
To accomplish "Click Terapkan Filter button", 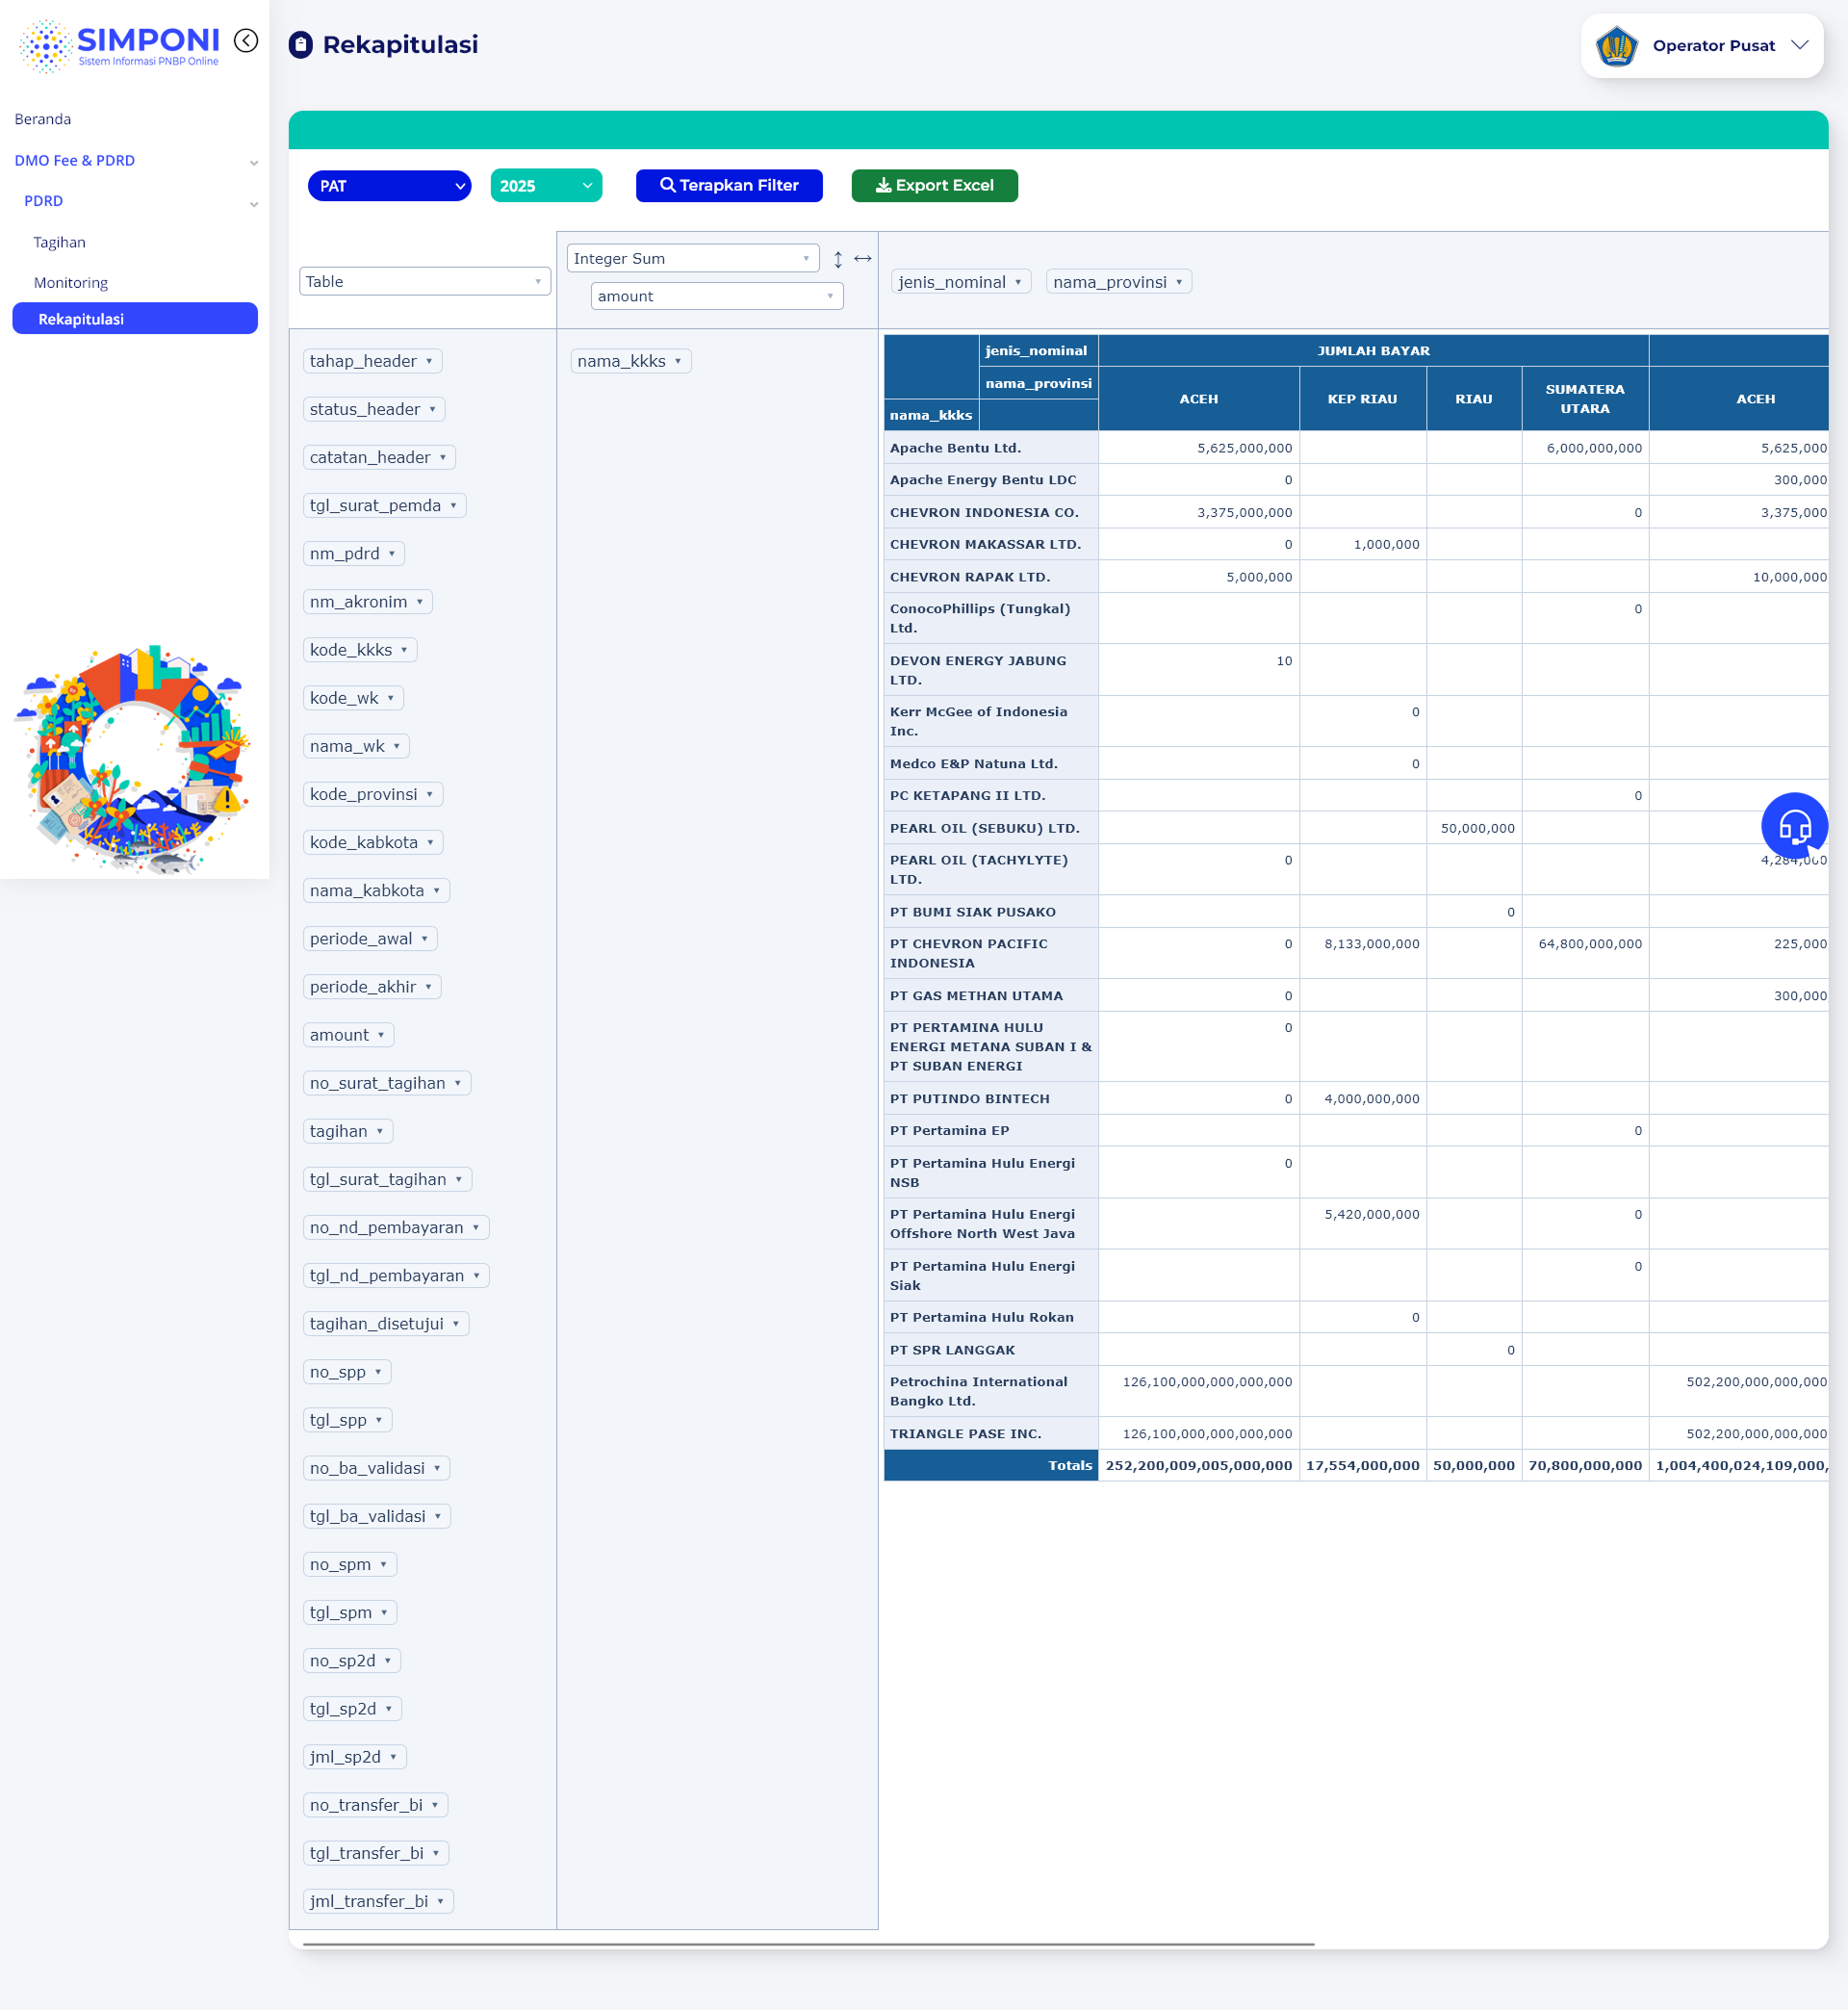I will [x=729, y=186].
